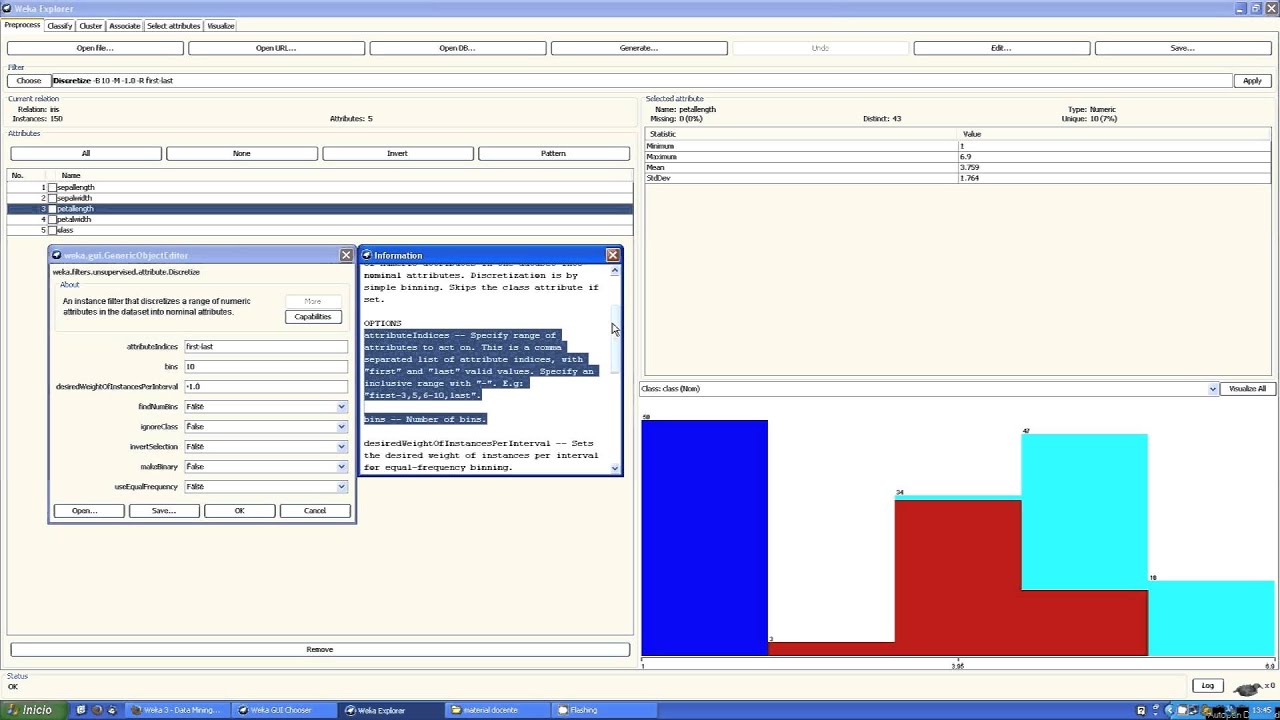Tick the sepalwidth attribute checkbox
This screenshot has width=1280, height=720.
click(53, 198)
